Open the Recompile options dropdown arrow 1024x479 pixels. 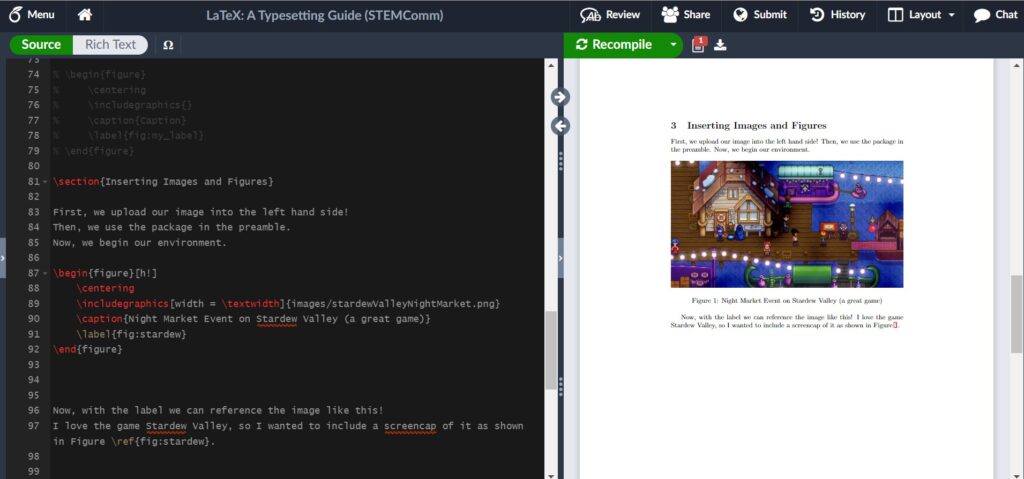673,45
